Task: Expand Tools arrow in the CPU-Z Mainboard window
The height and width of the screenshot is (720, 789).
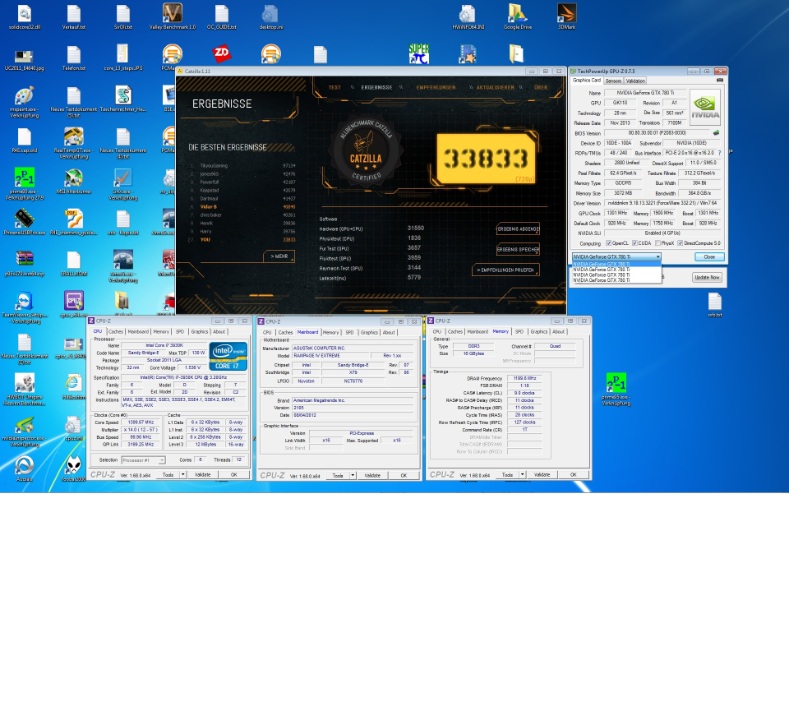Action: click(x=353, y=475)
